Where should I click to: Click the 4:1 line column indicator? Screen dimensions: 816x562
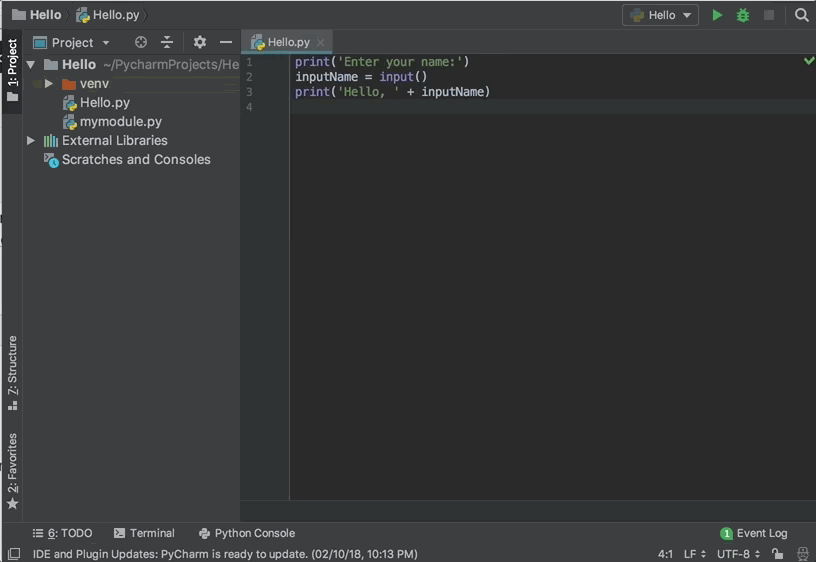tap(665, 554)
